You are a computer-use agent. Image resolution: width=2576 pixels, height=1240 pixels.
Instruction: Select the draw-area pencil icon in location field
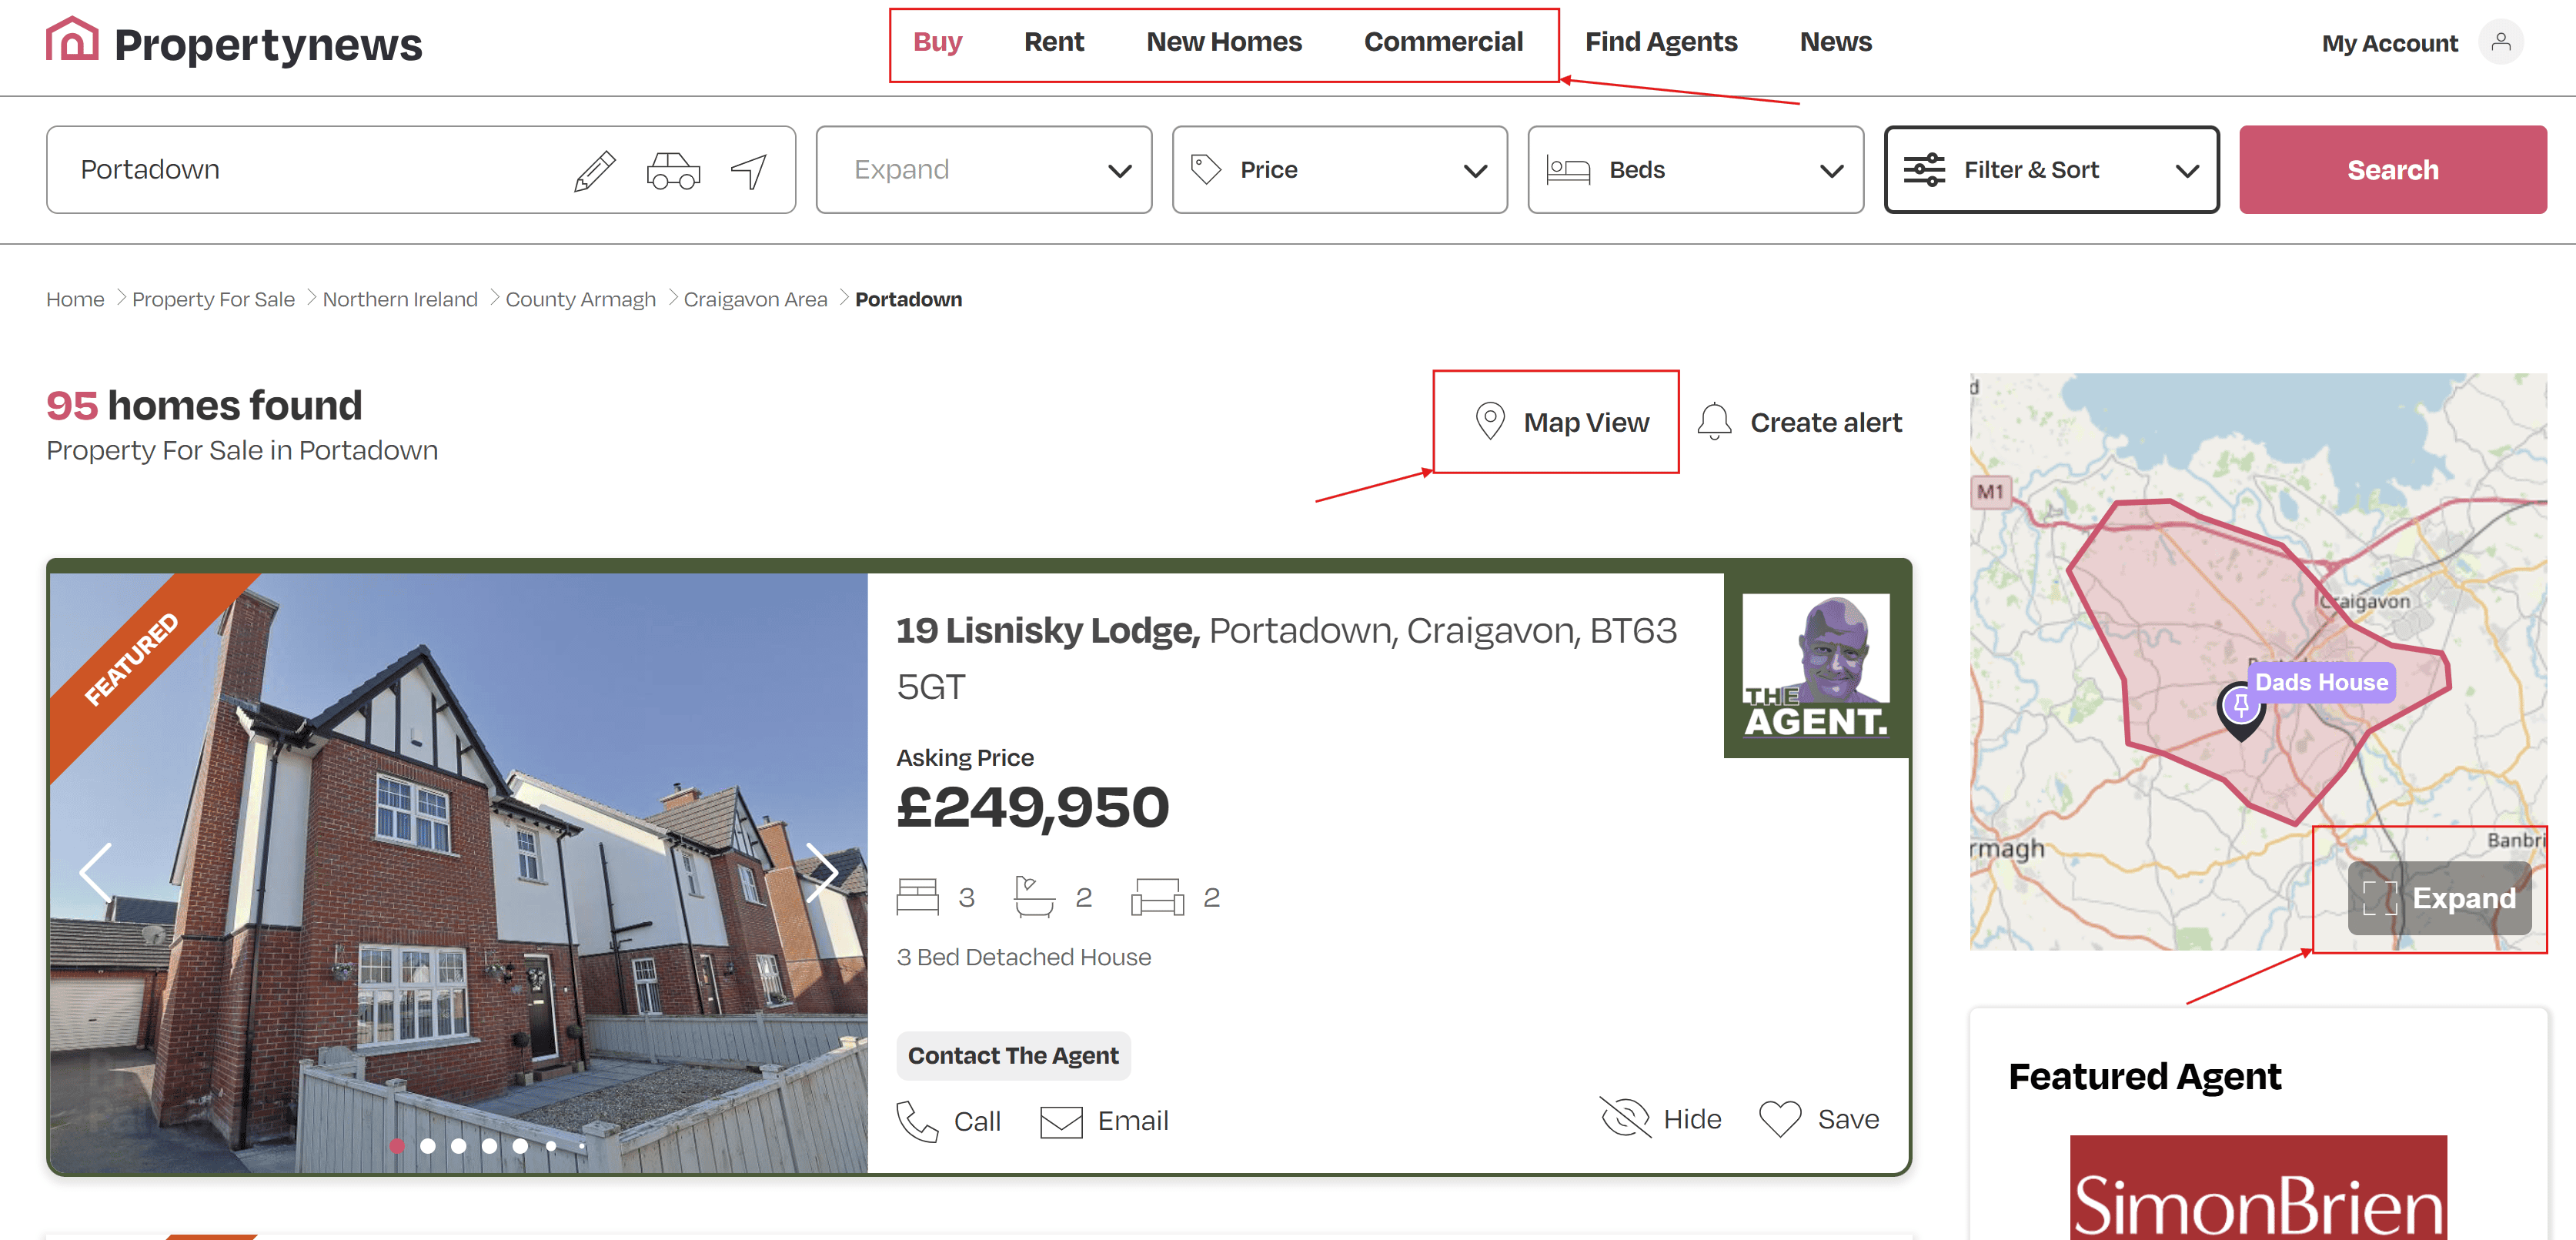595,171
